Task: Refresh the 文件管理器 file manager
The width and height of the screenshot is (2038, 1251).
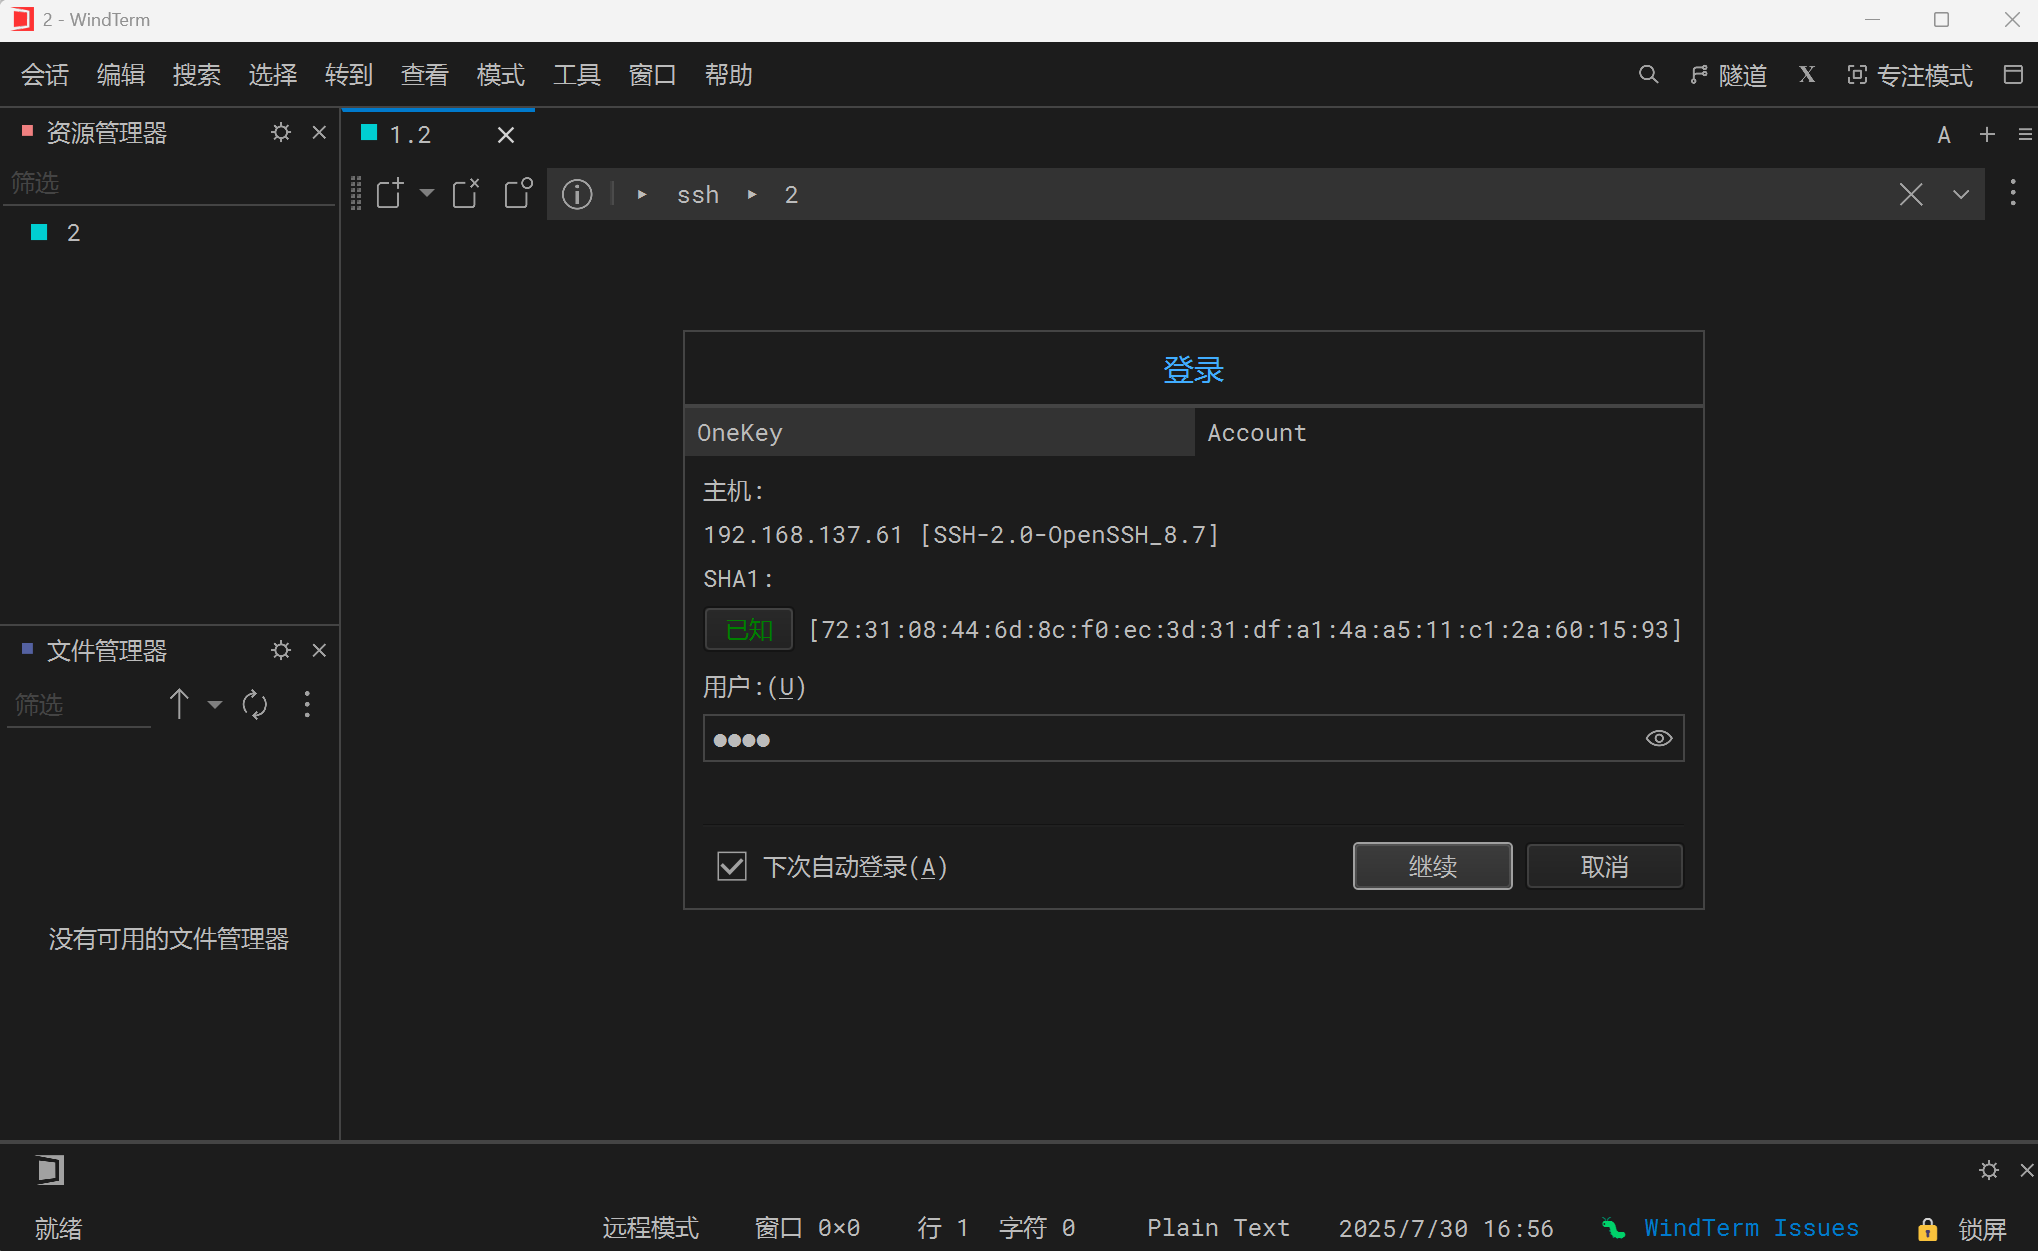Action: [x=255, y=704]
